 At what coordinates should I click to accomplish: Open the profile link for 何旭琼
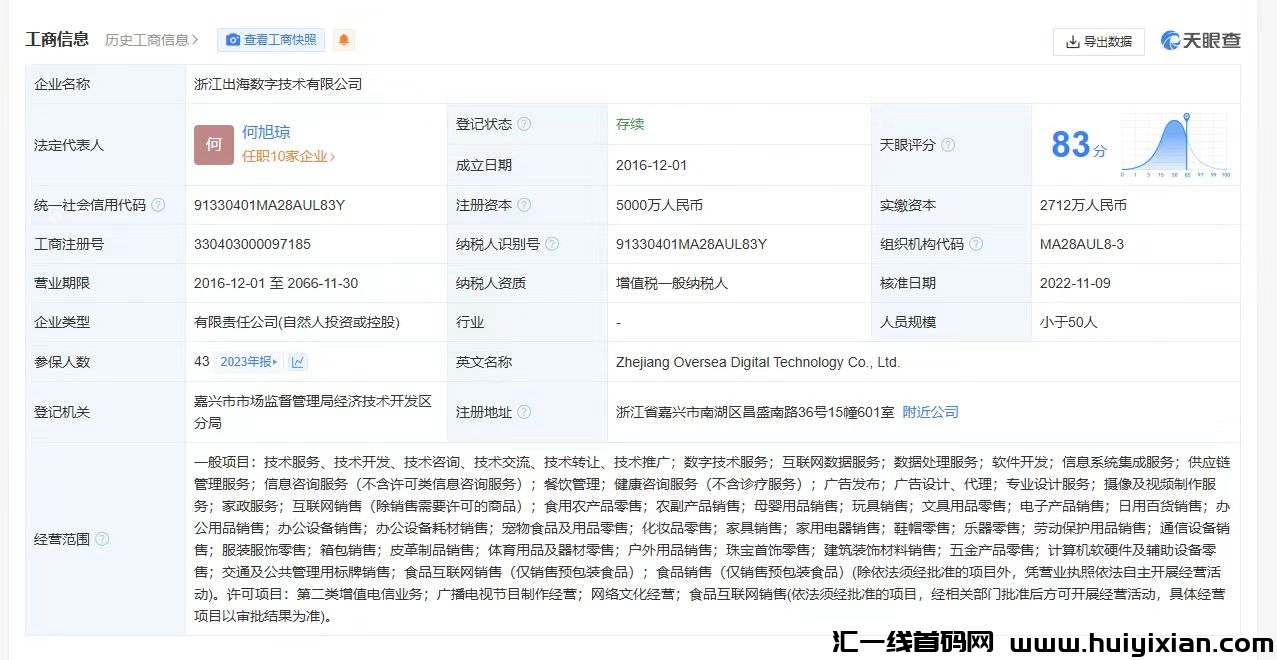coord(266,132)
